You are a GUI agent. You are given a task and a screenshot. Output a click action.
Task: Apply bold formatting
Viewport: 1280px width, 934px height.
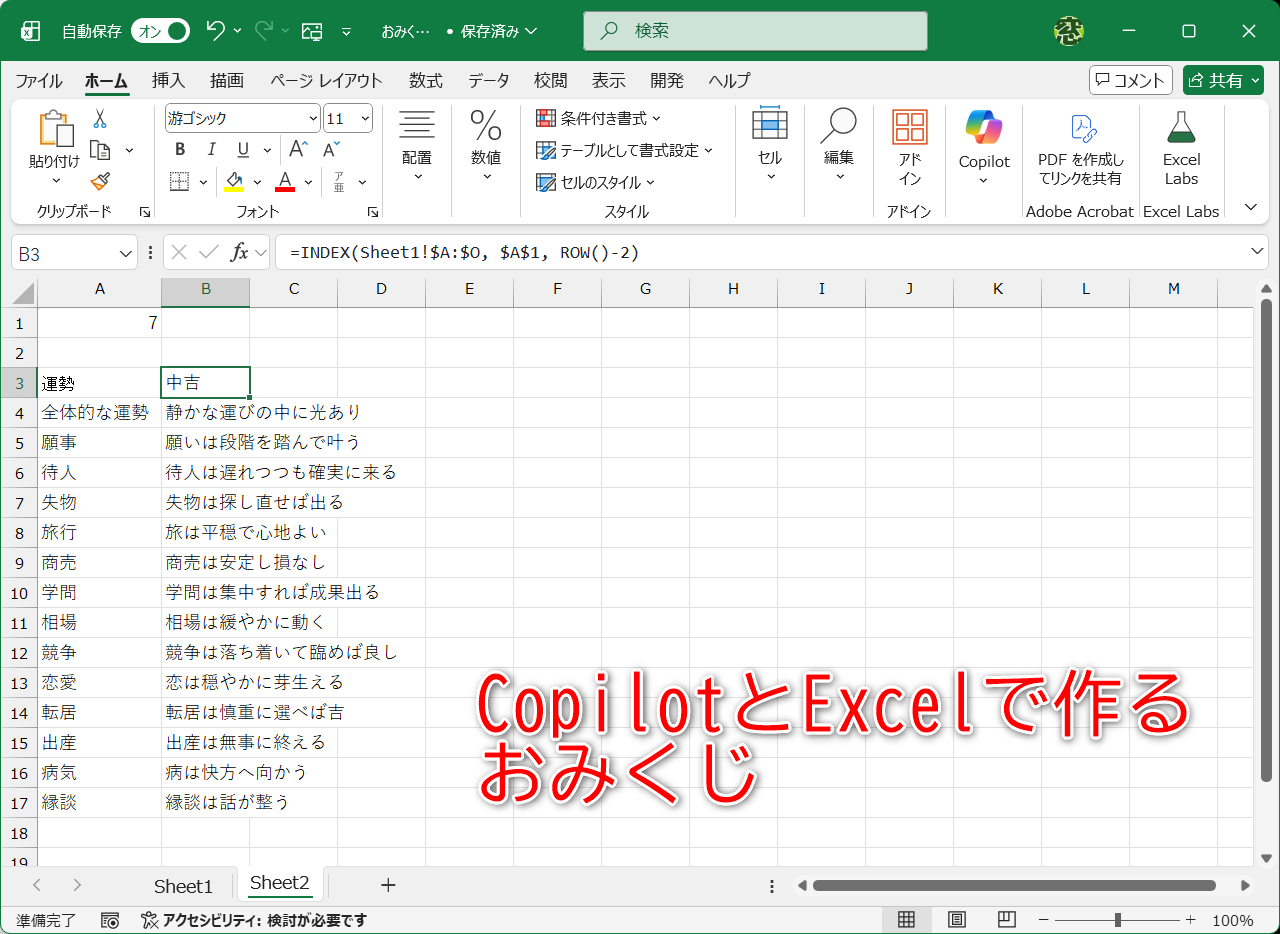tap(180, 150)
